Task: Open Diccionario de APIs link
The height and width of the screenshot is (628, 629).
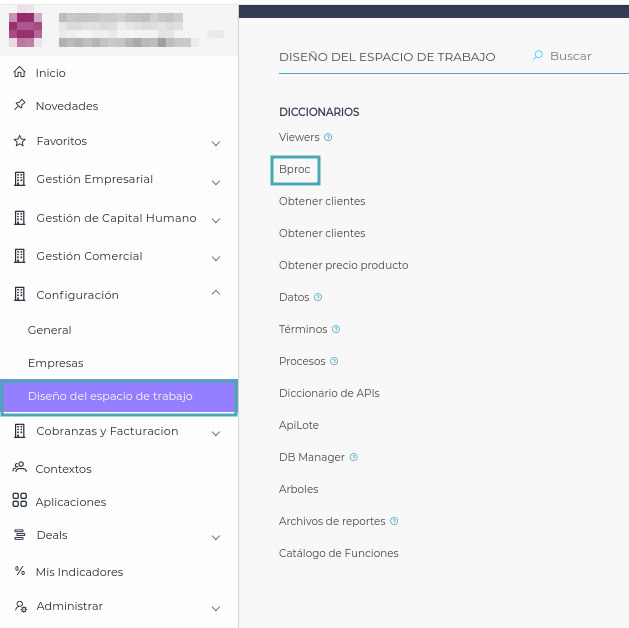Action: [x=329, y=393]
